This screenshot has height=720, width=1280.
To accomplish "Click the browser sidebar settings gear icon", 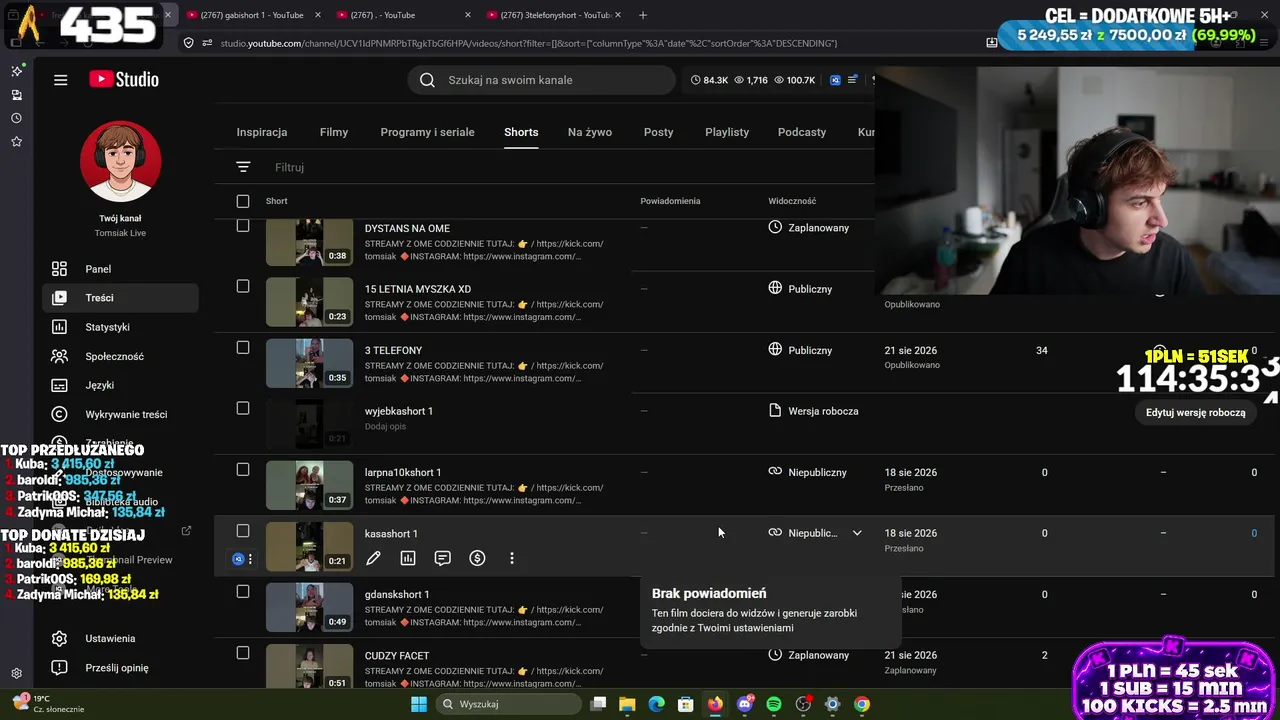I will (16, 674).
